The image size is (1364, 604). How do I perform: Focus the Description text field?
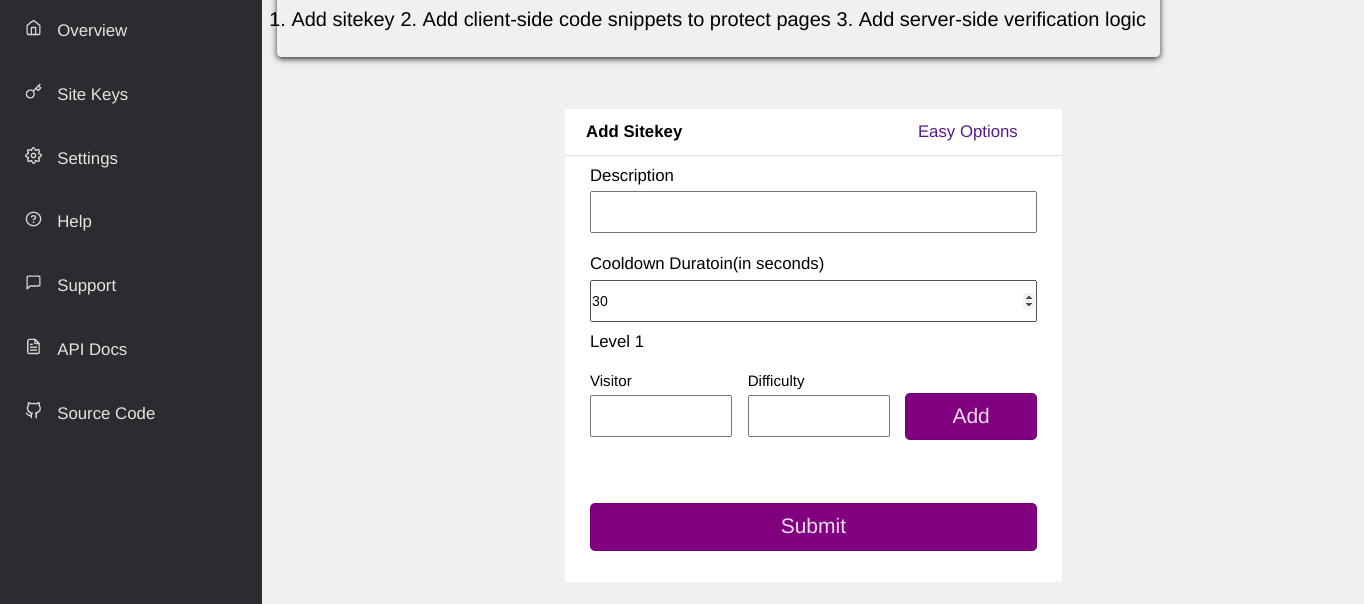[813, 212]
